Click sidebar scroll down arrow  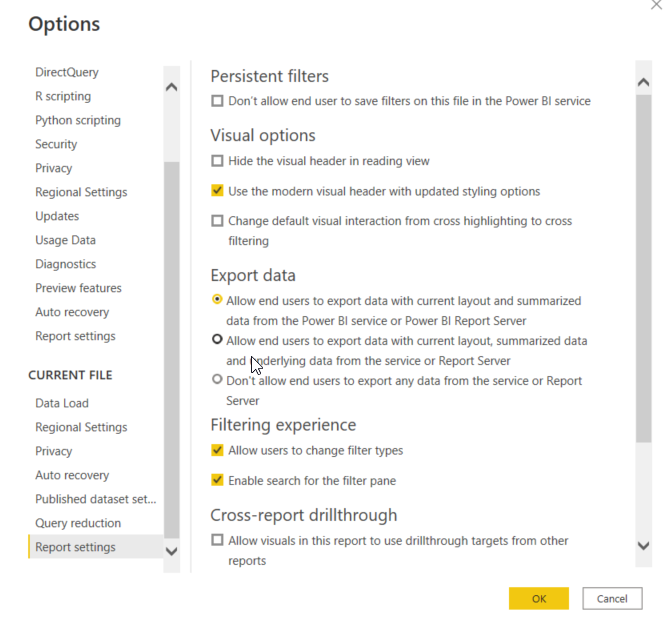pos(172,551)
